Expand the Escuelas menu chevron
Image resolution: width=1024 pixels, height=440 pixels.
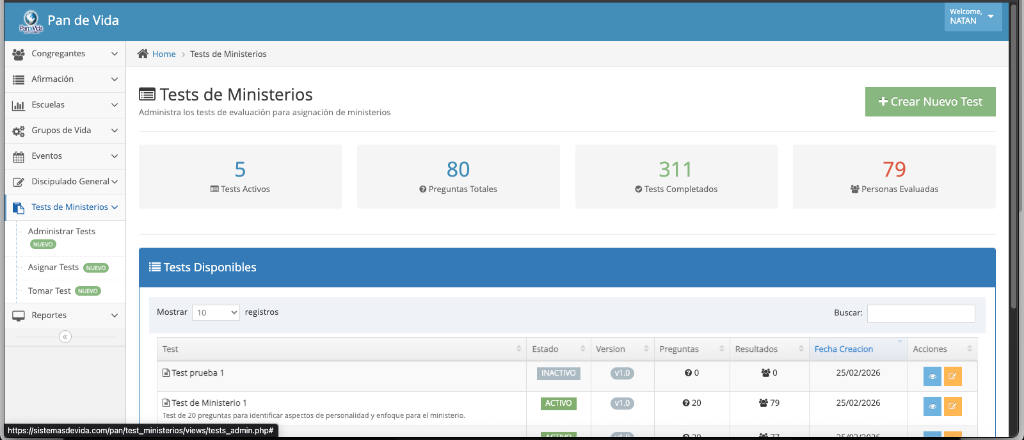coord(114,104)
